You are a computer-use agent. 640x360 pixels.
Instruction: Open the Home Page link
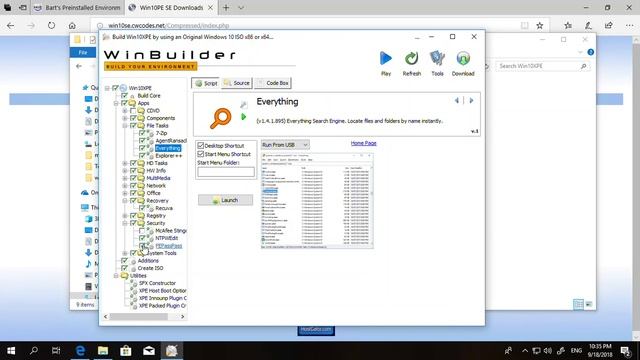(363, 143)
